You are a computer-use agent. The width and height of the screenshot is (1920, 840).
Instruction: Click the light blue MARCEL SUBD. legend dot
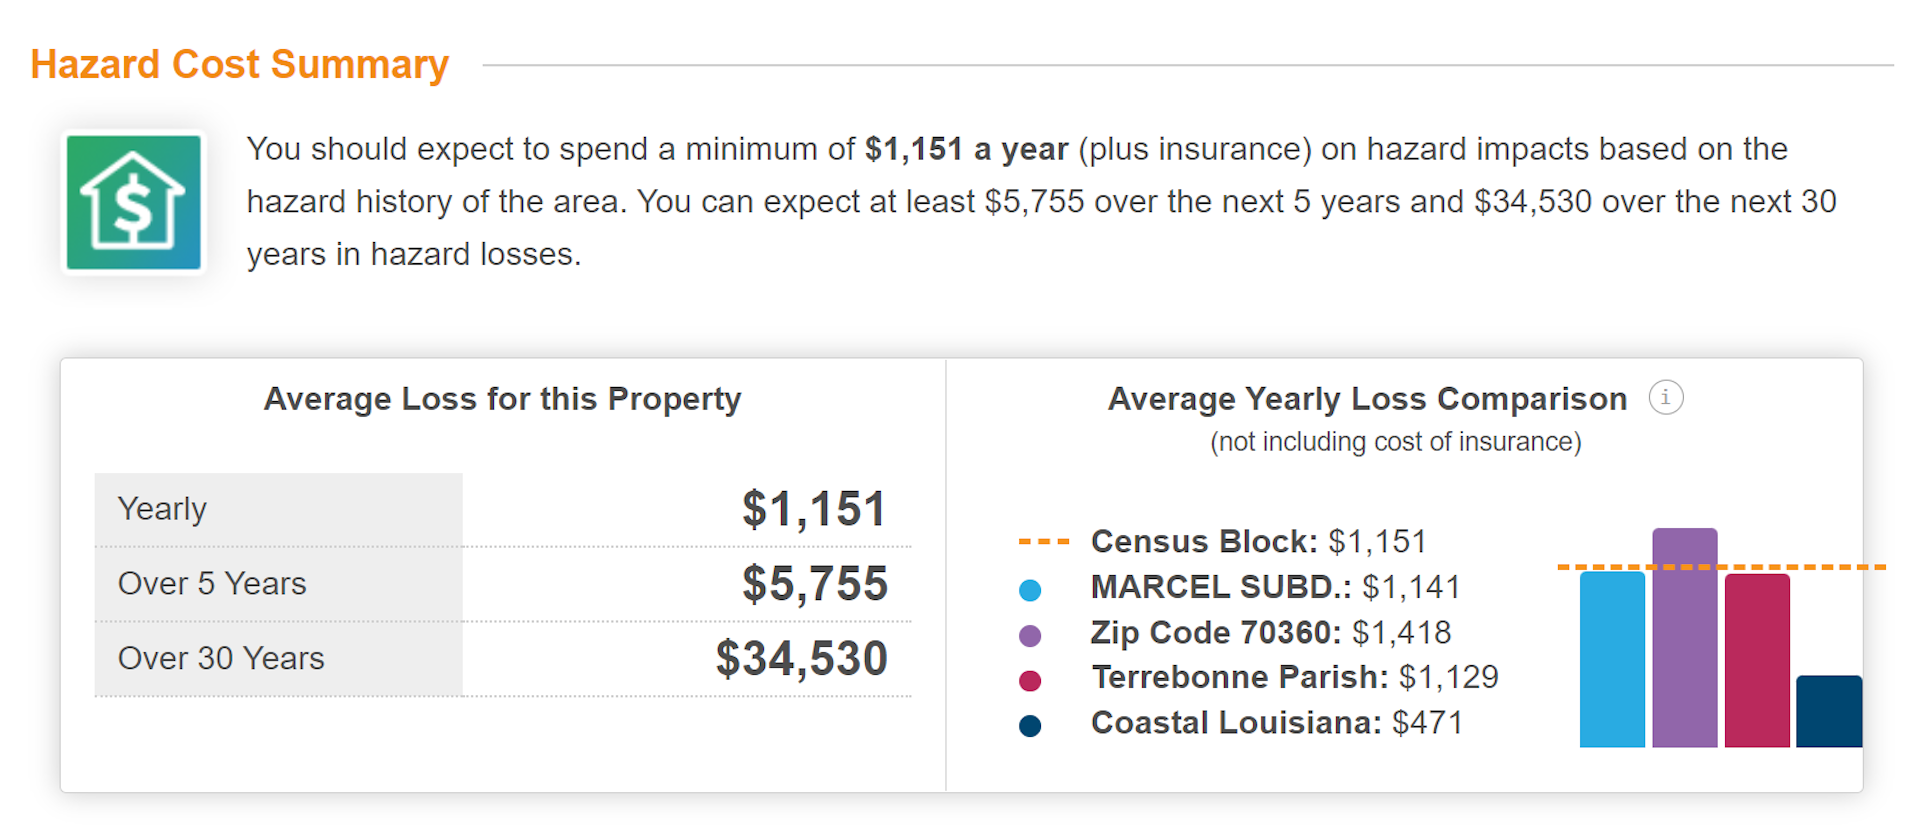tap(1030, 590)
